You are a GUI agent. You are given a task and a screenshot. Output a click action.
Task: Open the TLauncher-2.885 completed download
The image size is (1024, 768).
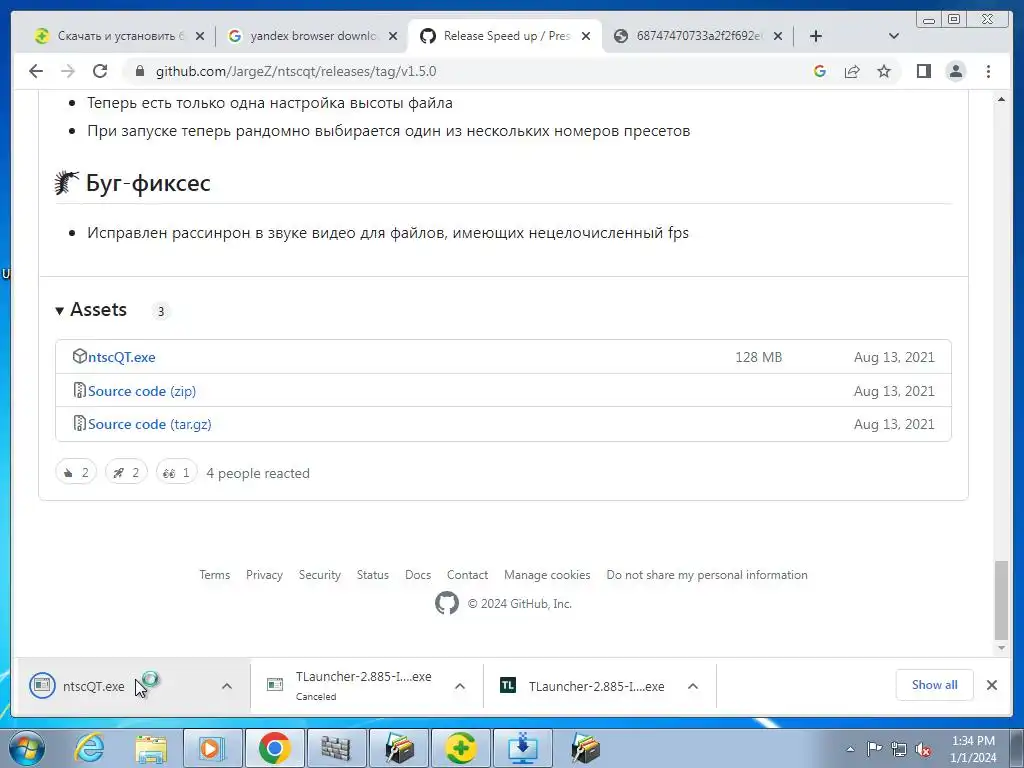tap(583, 686)
